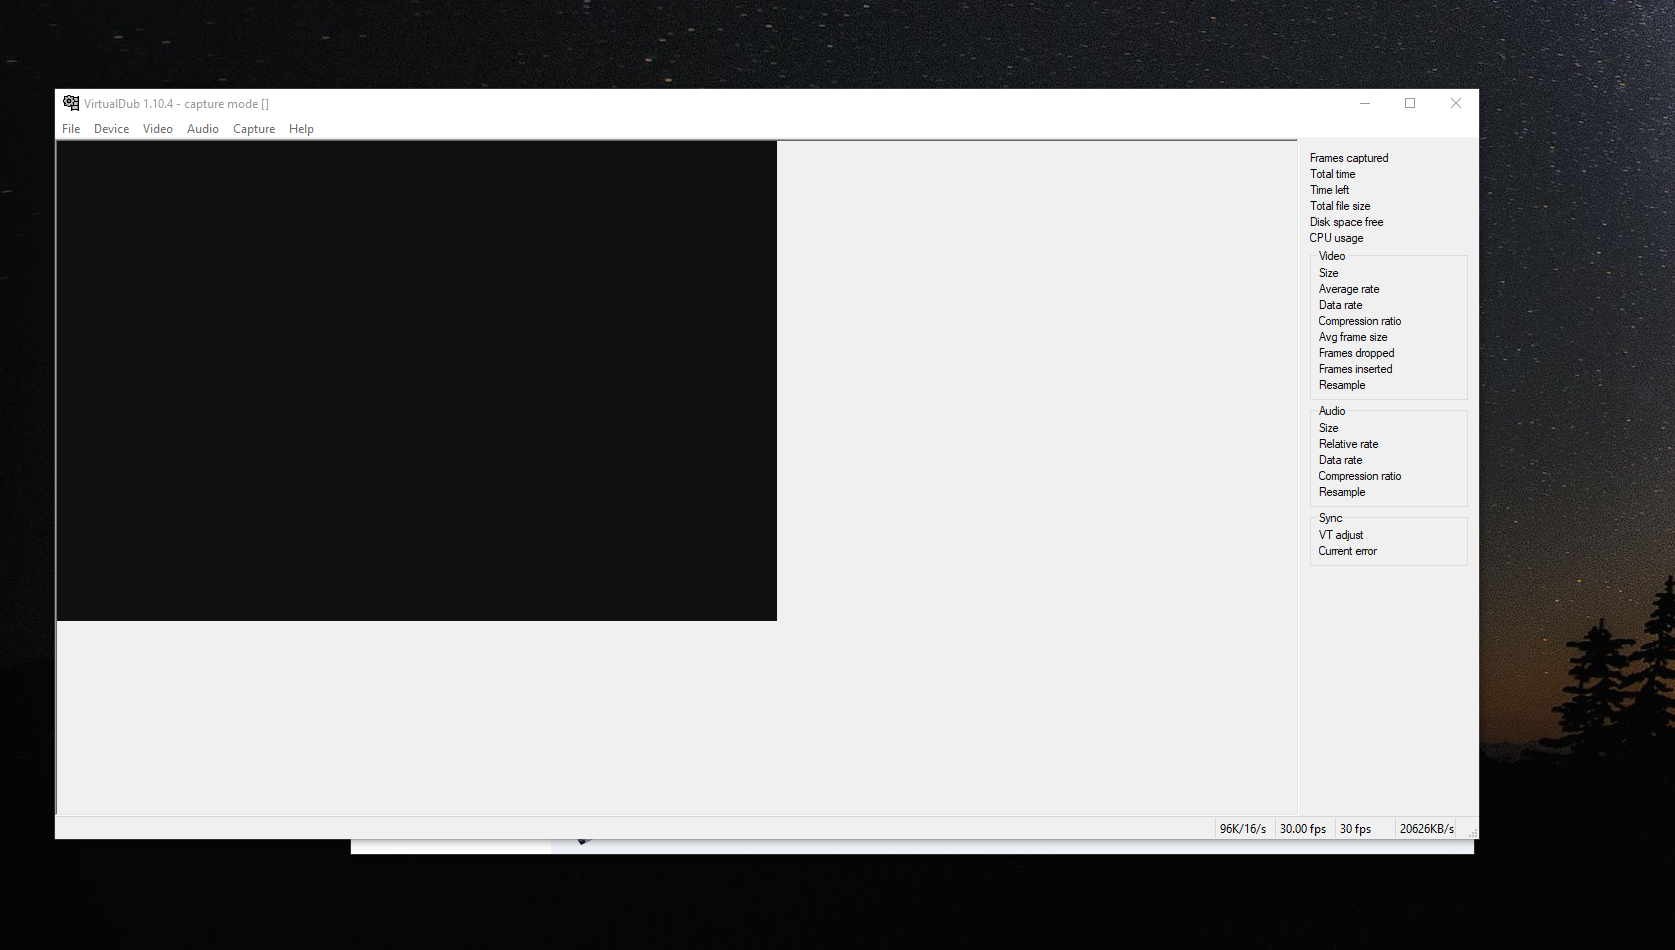Click Resample in the Audio group

[1341, 492]
